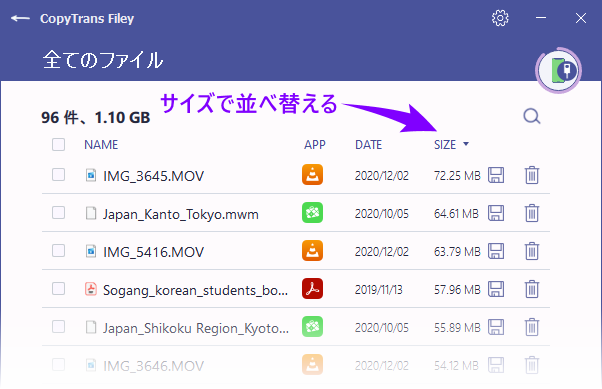Save IMG_3646.MOV to PC
Viewport: 602px width, 389px height.
click(496, 365)
